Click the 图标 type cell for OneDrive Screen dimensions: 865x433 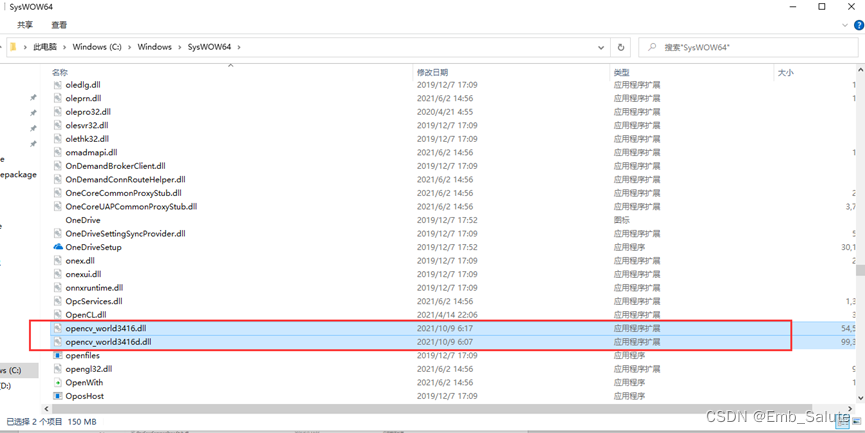[621, 220]
